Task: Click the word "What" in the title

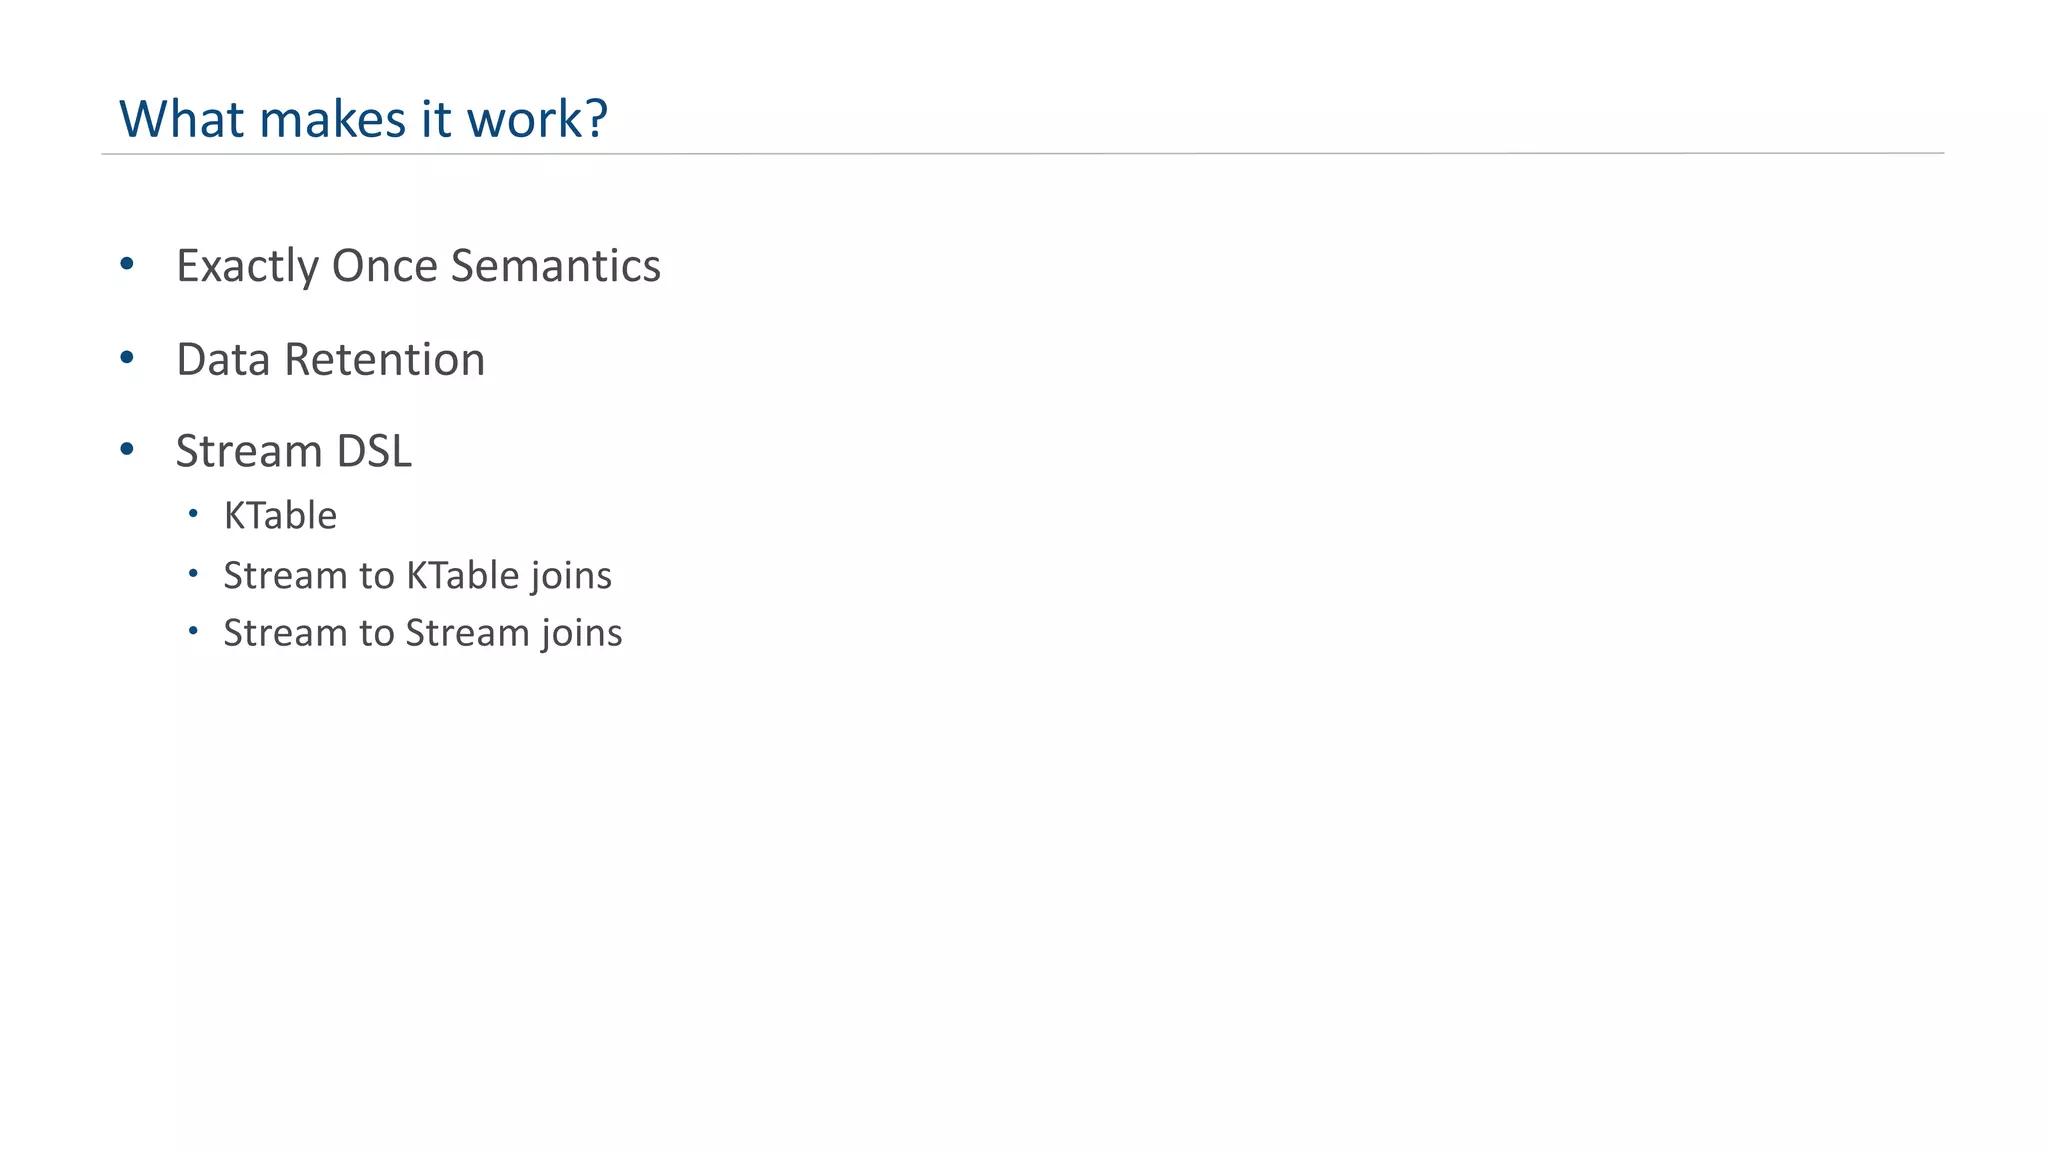Action: pos(181,119)
